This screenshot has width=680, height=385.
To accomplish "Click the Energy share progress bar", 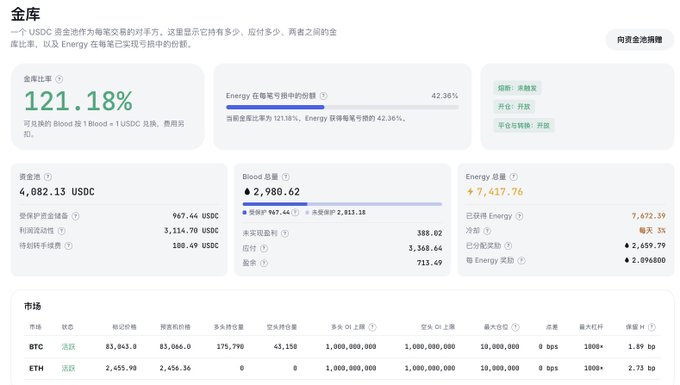I will 342,107.
